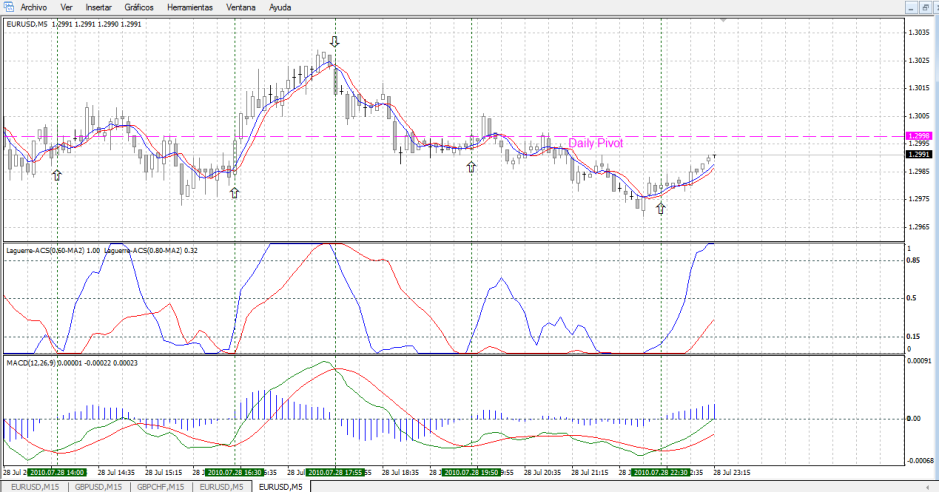
Task: Open the Archivo menu
Action: pos(34,7)
